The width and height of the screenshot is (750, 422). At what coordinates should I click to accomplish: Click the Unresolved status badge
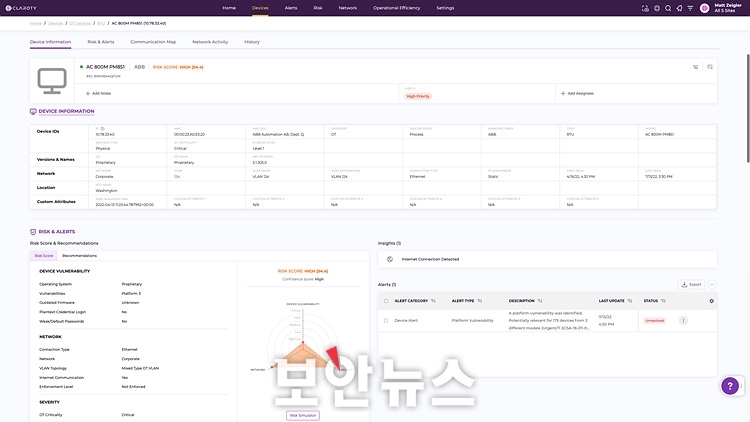[x=654, y=321]
